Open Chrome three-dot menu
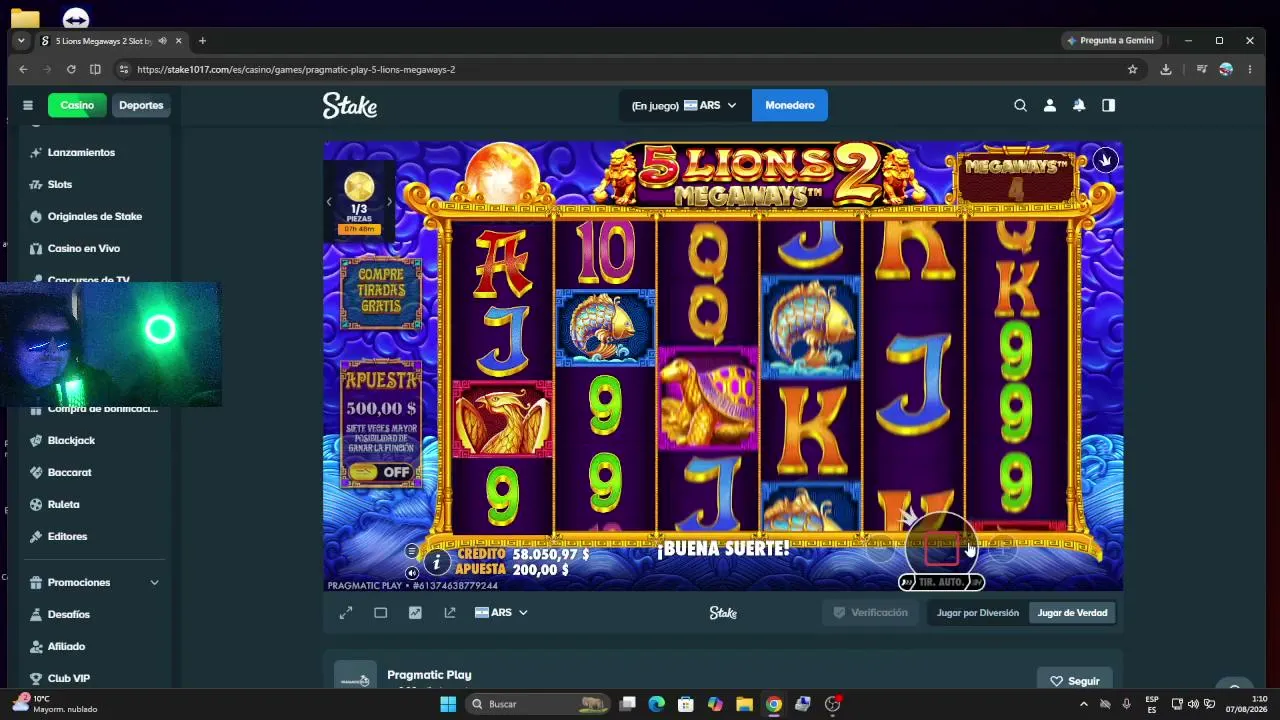The image size is (1280, 720). [x=1250, y=69]
